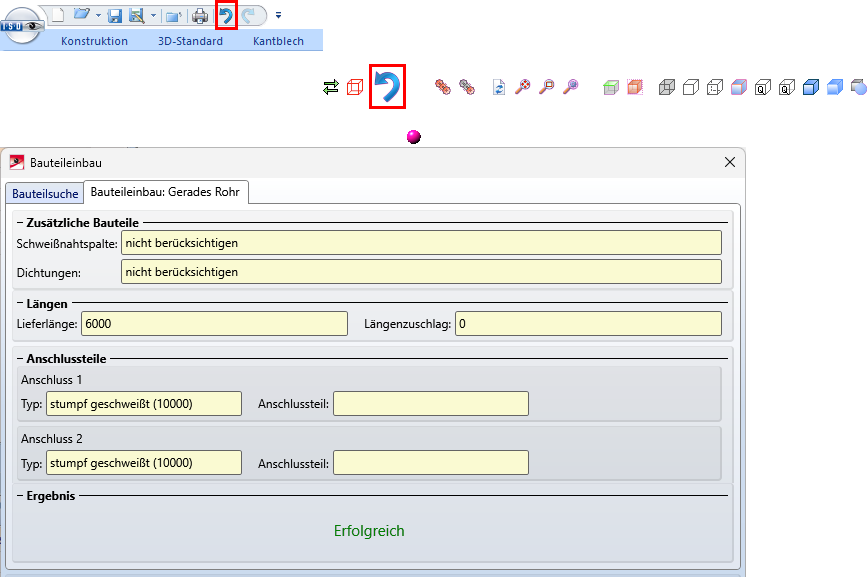This screenshot has height=577, width=867.
Task: Click the orange chain link icon
Action: (x=442, y=87)
